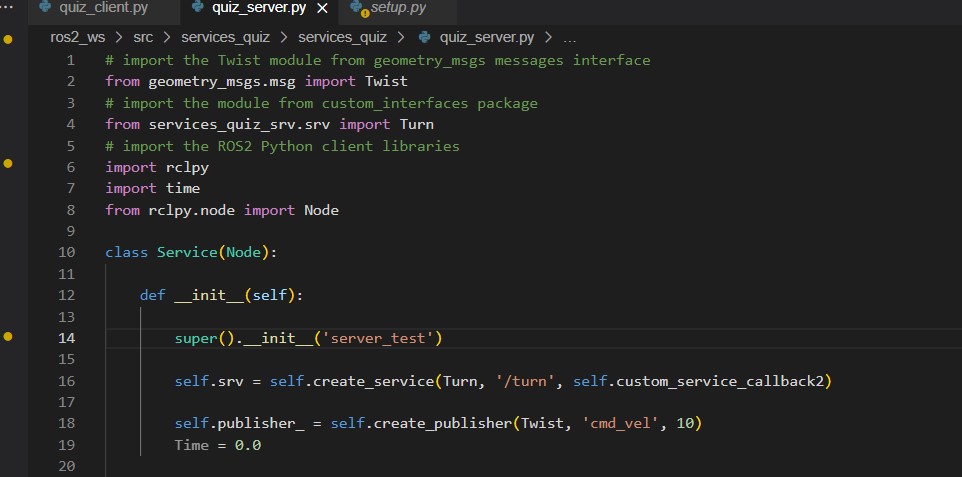962x477 pixels.
Task: Click 'custom_service_callback2' on line 16
Action: tap(720, 381)
